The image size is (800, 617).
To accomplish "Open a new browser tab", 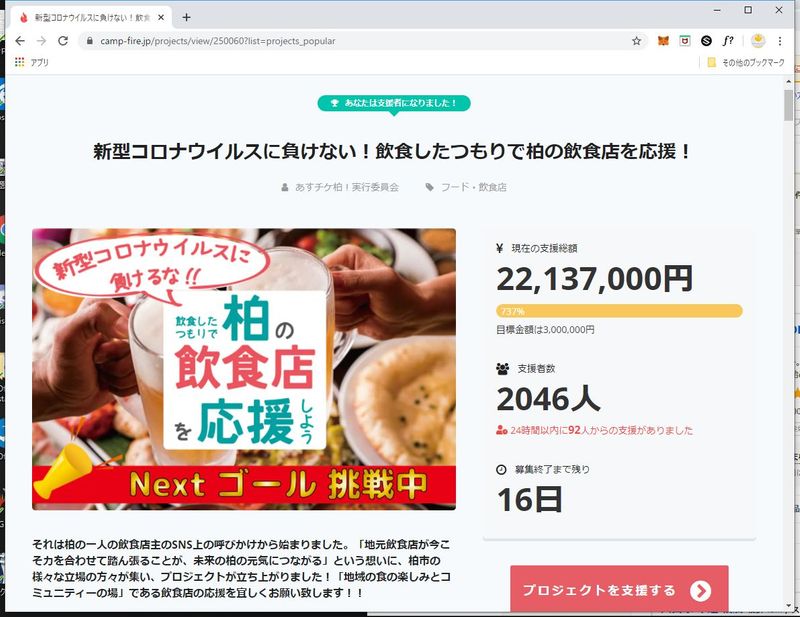I will tap(186, 17).
